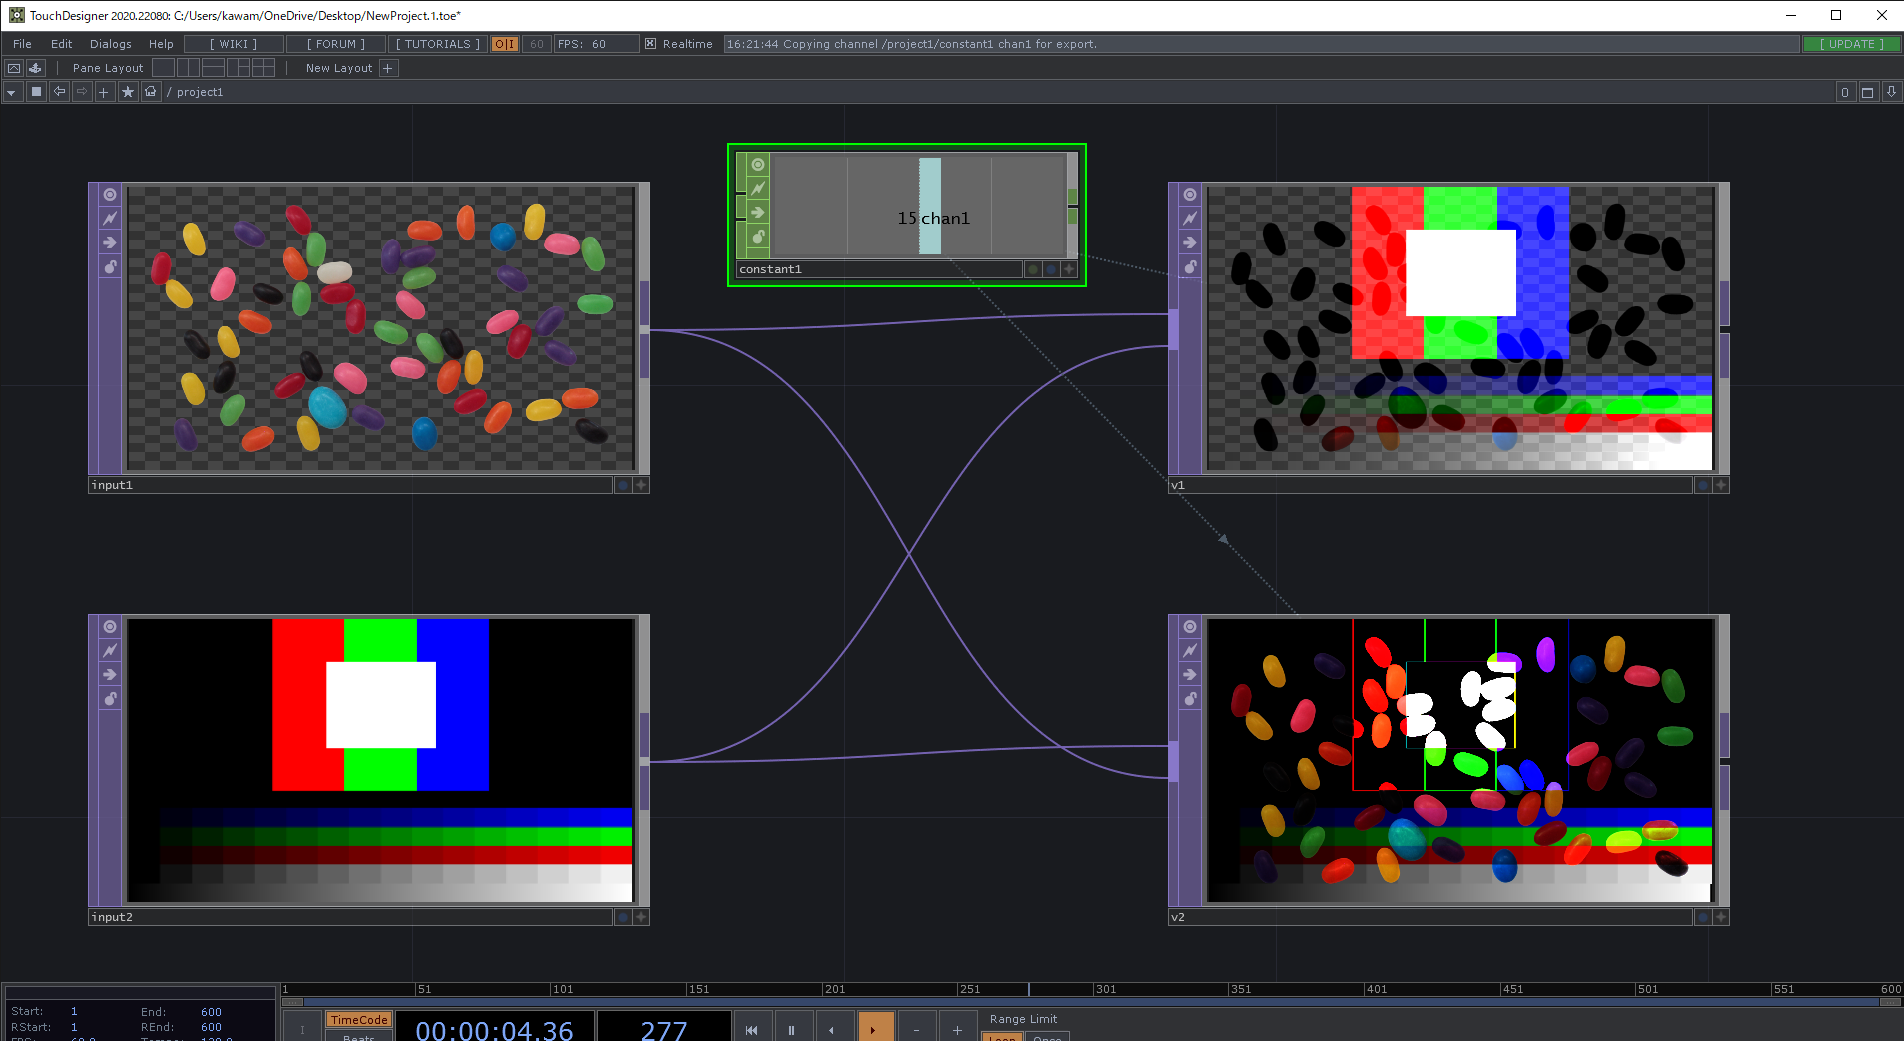
Task: Toggle constant1 viewer active button
Action: pyautogui.click(x=758, y=164)
